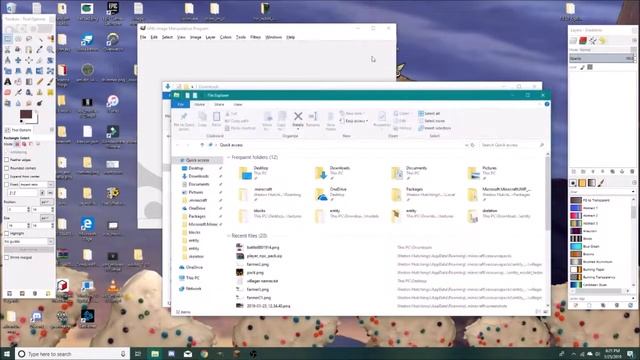Select the Smudge tool
640x360 pixels.
pyautogui.click(x=29, y=103)
